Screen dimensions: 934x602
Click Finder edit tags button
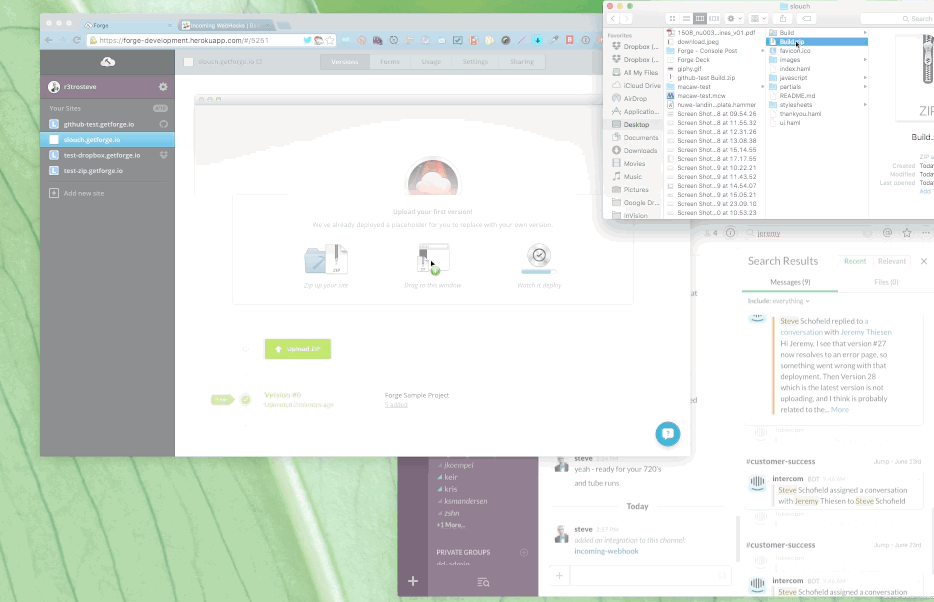coord(806,18)
